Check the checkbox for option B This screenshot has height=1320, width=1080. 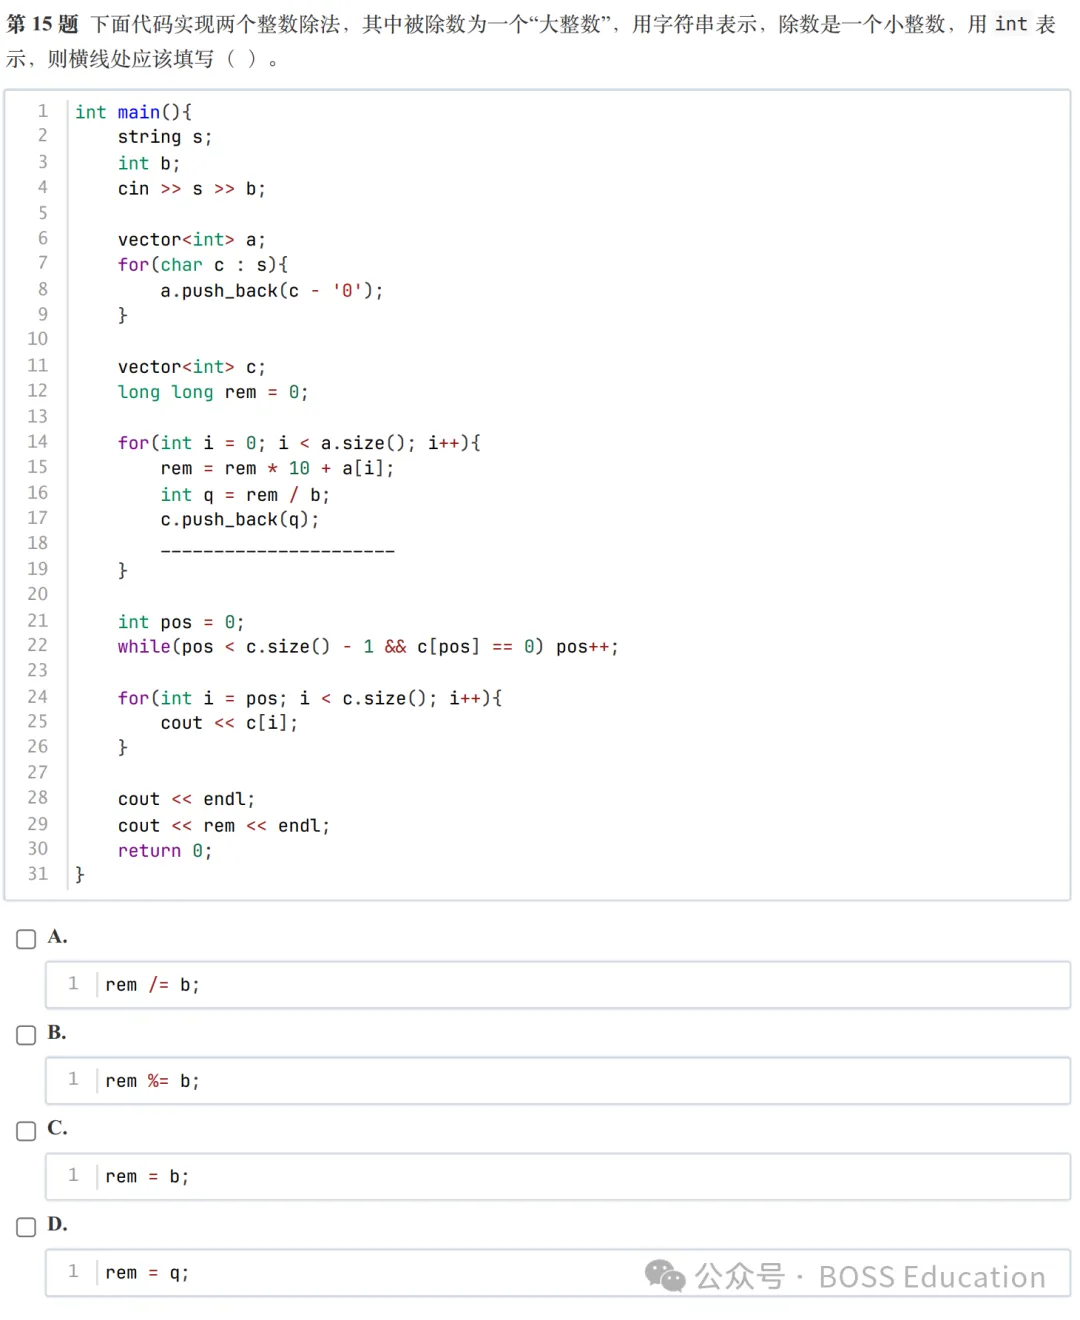tap(26, 1035)
